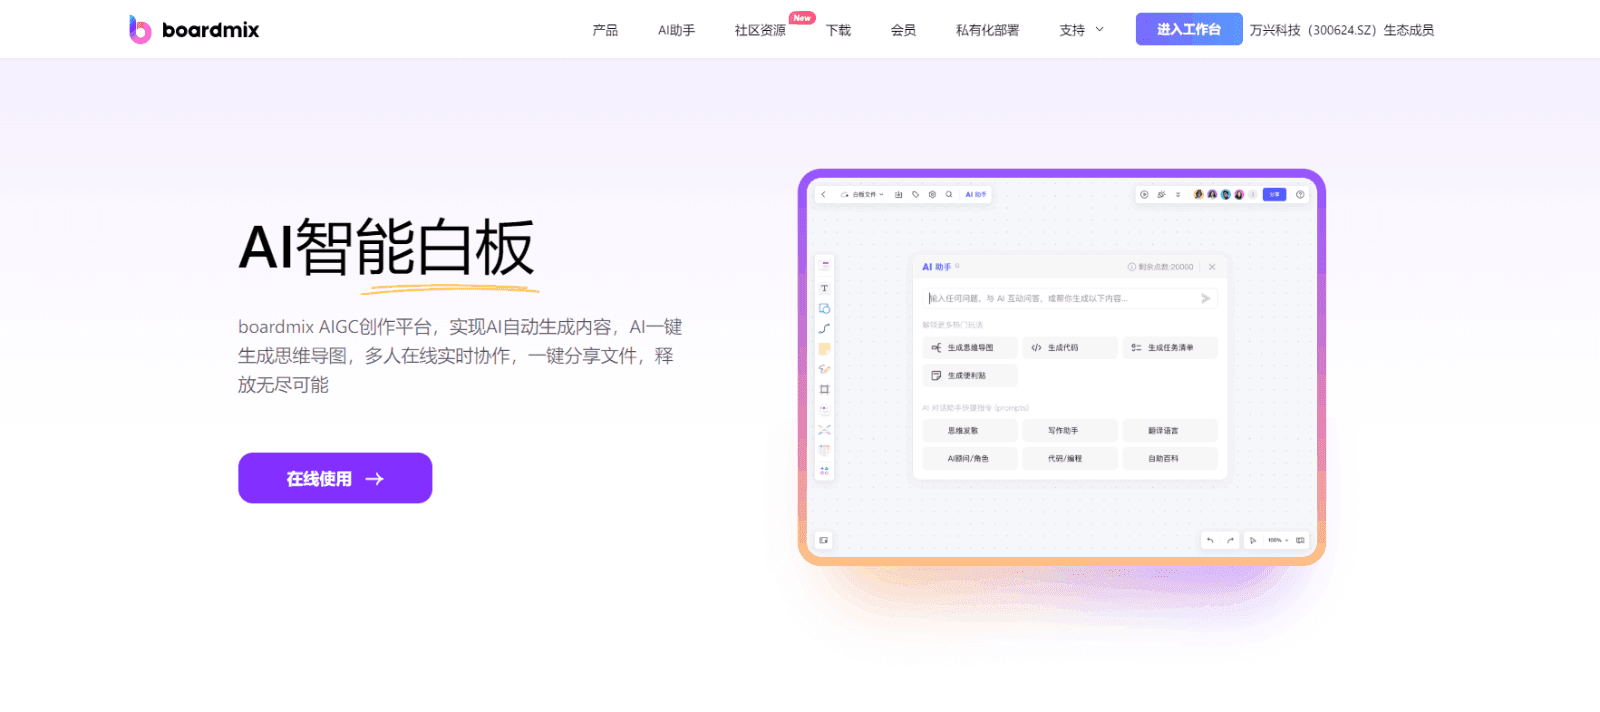The height and width of the screenshot is (712, 1600).
Task: Click the 生成任务清单 button
Action: tap(1170, 348)
